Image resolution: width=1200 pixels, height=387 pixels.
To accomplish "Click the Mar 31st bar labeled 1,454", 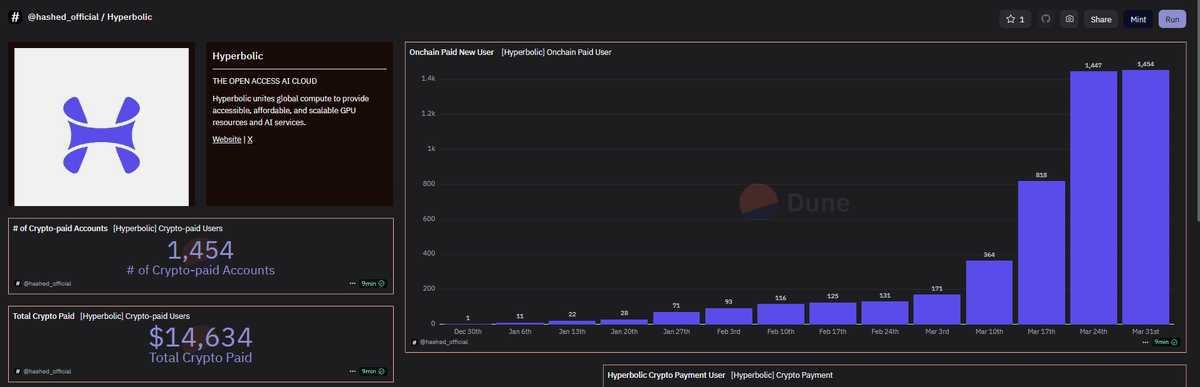I will click(x=1145, y=197).
